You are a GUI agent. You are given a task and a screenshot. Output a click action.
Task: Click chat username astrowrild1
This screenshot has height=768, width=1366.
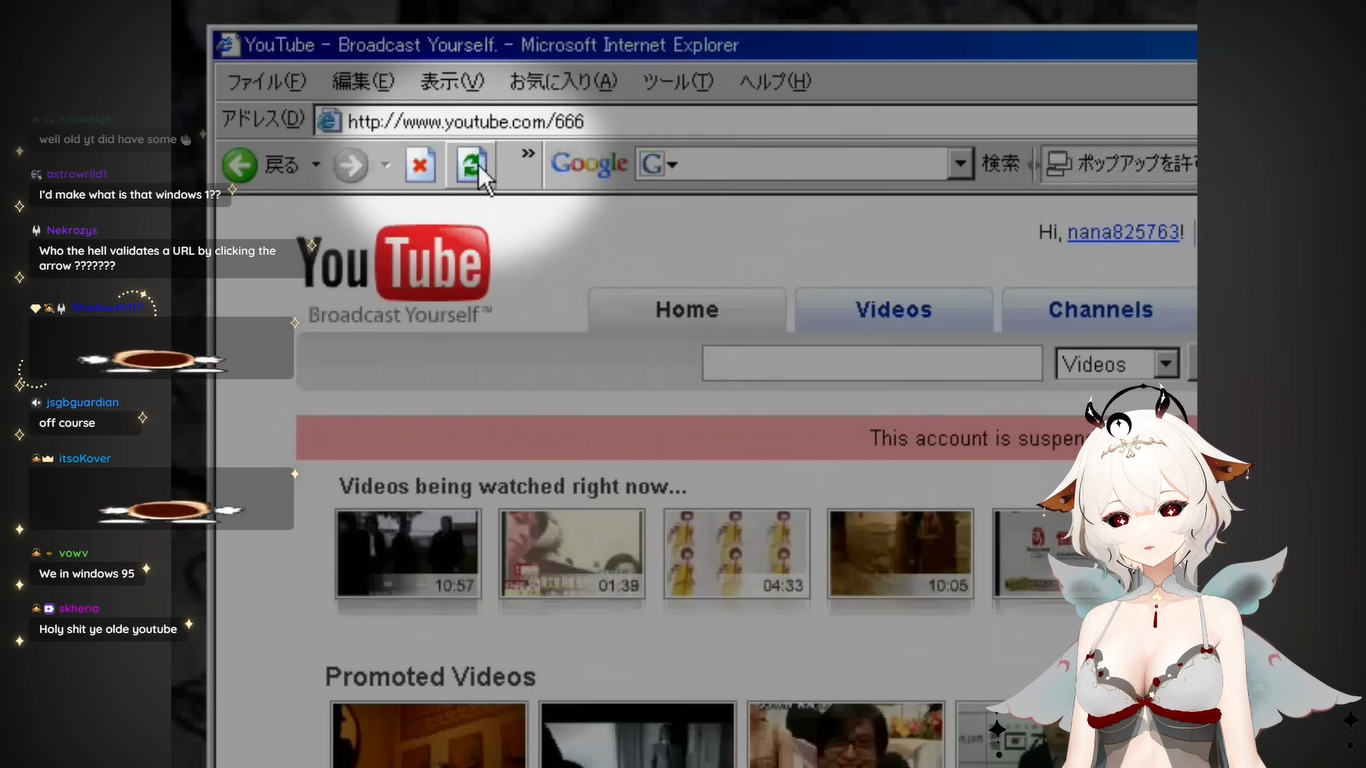77,174
